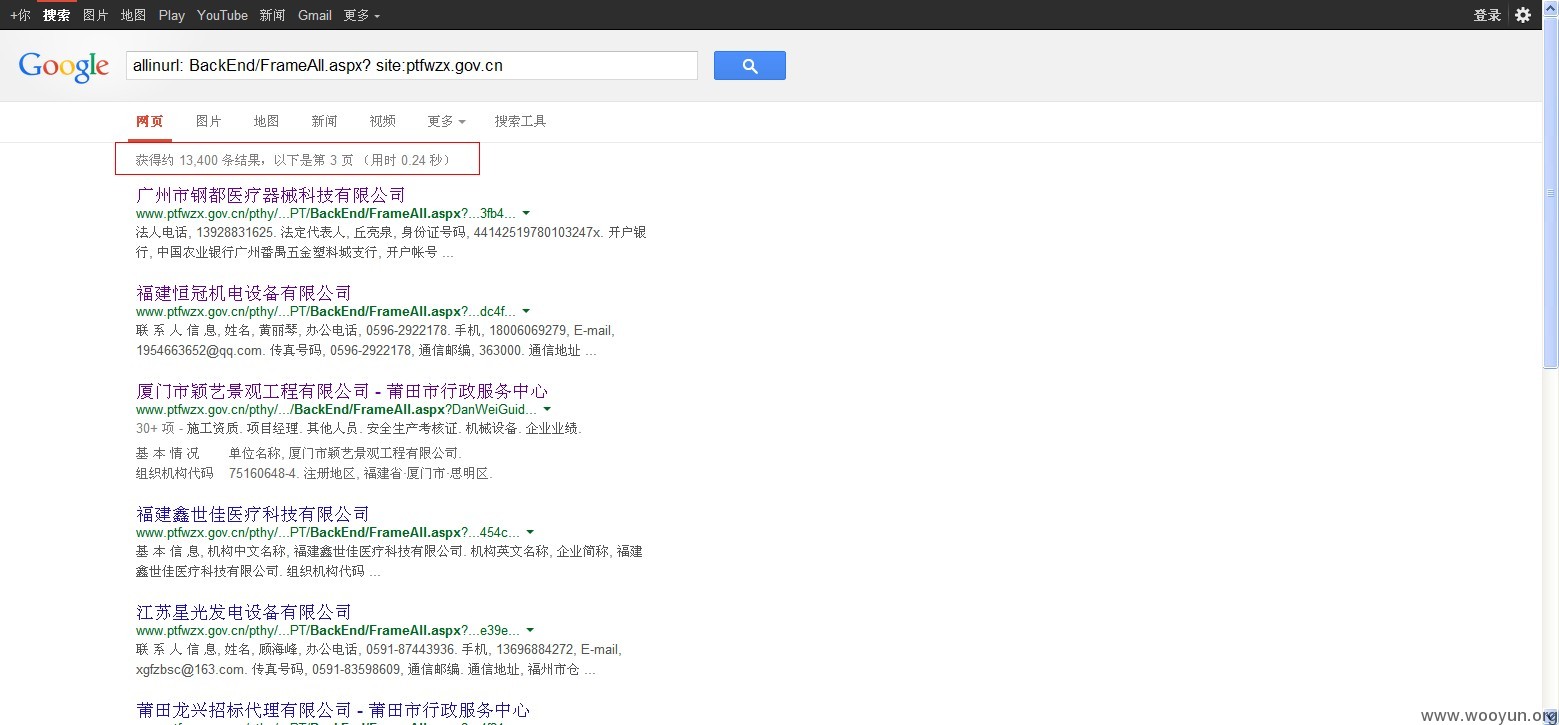Open the settings gear icon
The width and height of the screenshot is (1559, 725).
coord(1522,15)
